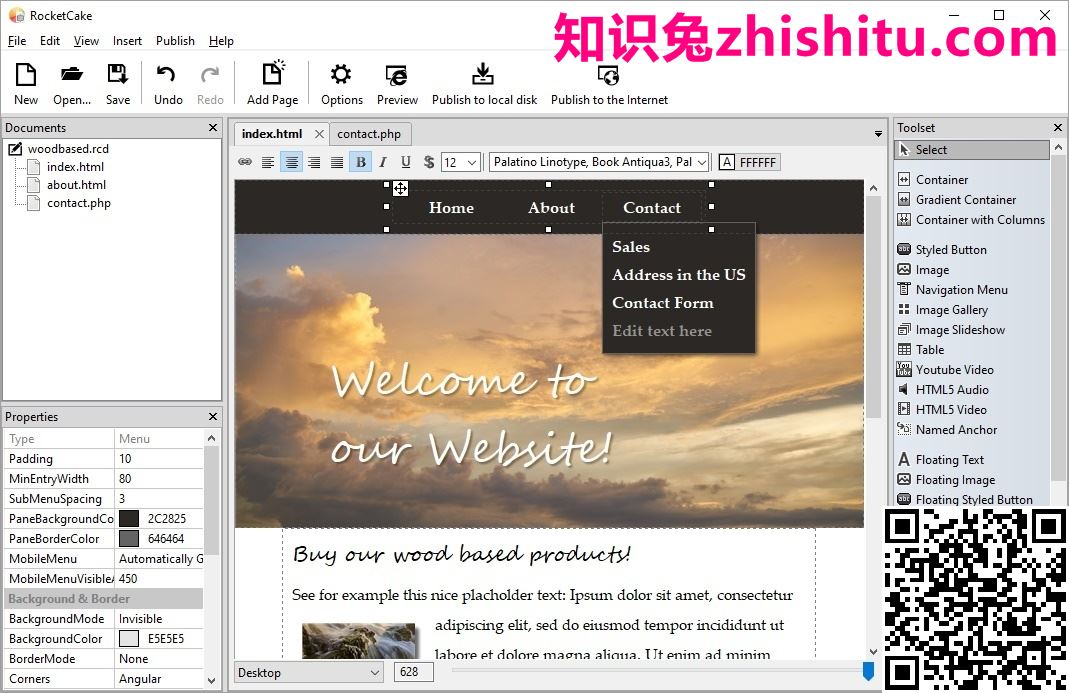
Task: Close the Documents panel
Action: pos(213,128)
